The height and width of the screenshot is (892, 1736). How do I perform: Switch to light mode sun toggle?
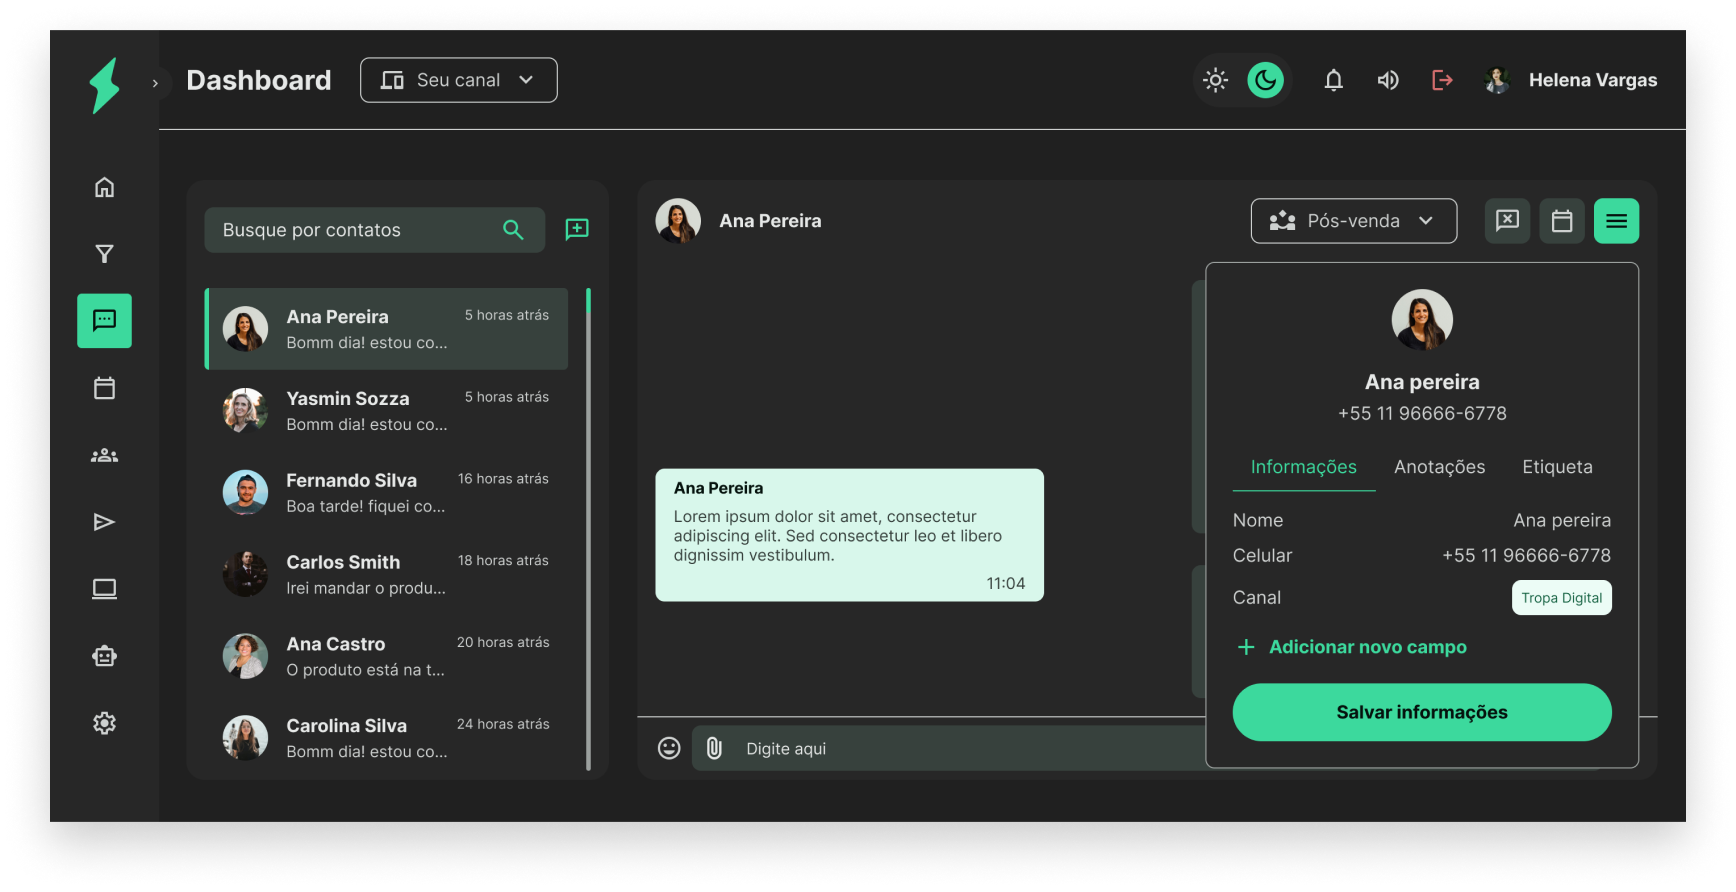[1215, 80]
